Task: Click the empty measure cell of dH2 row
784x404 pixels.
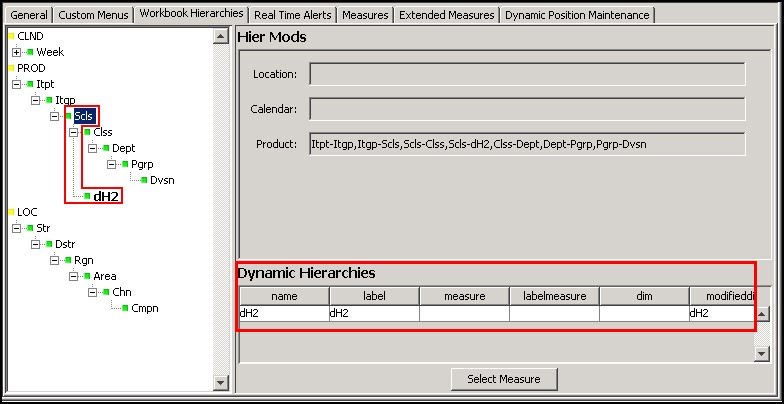Action: [464, 314]
